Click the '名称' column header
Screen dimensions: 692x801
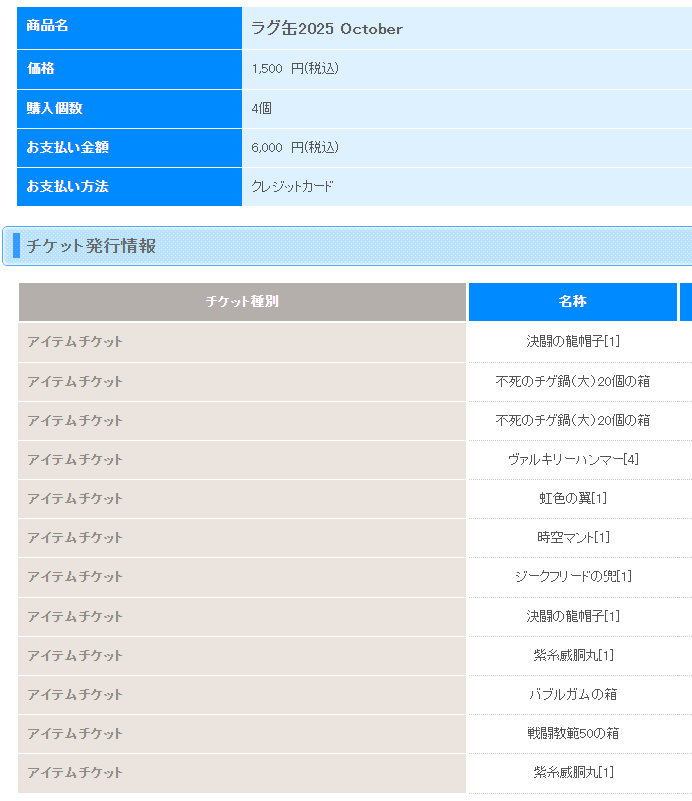click(572, 301)
